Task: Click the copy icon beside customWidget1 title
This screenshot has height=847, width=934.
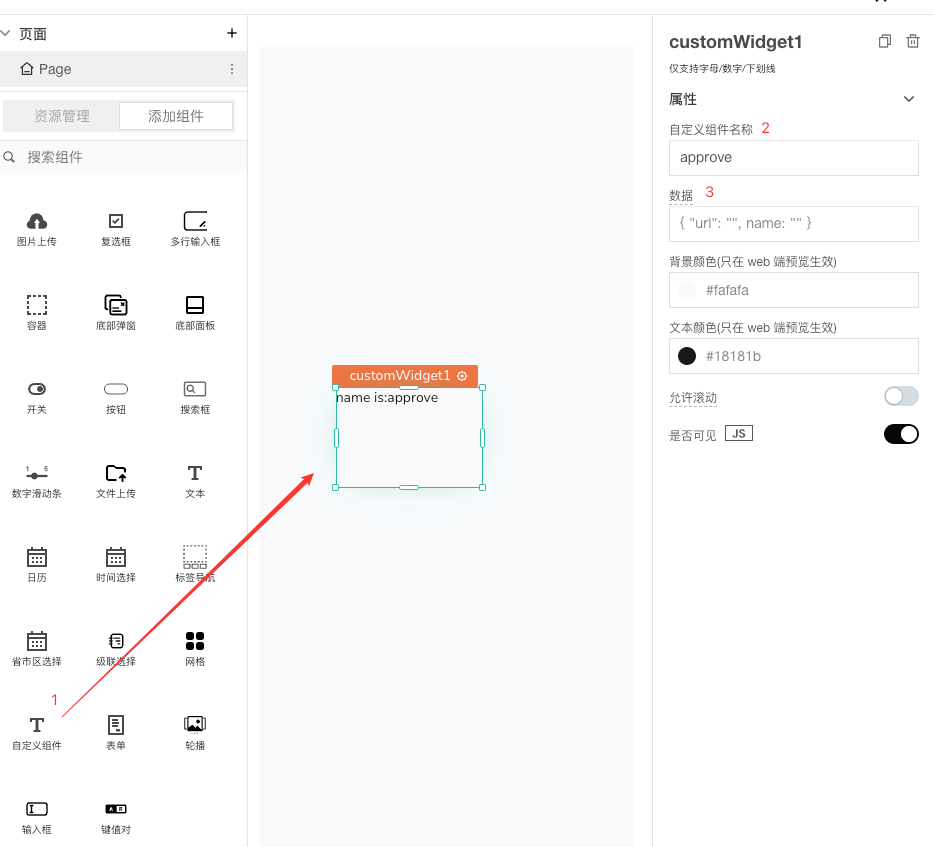Action: (884, 41)
